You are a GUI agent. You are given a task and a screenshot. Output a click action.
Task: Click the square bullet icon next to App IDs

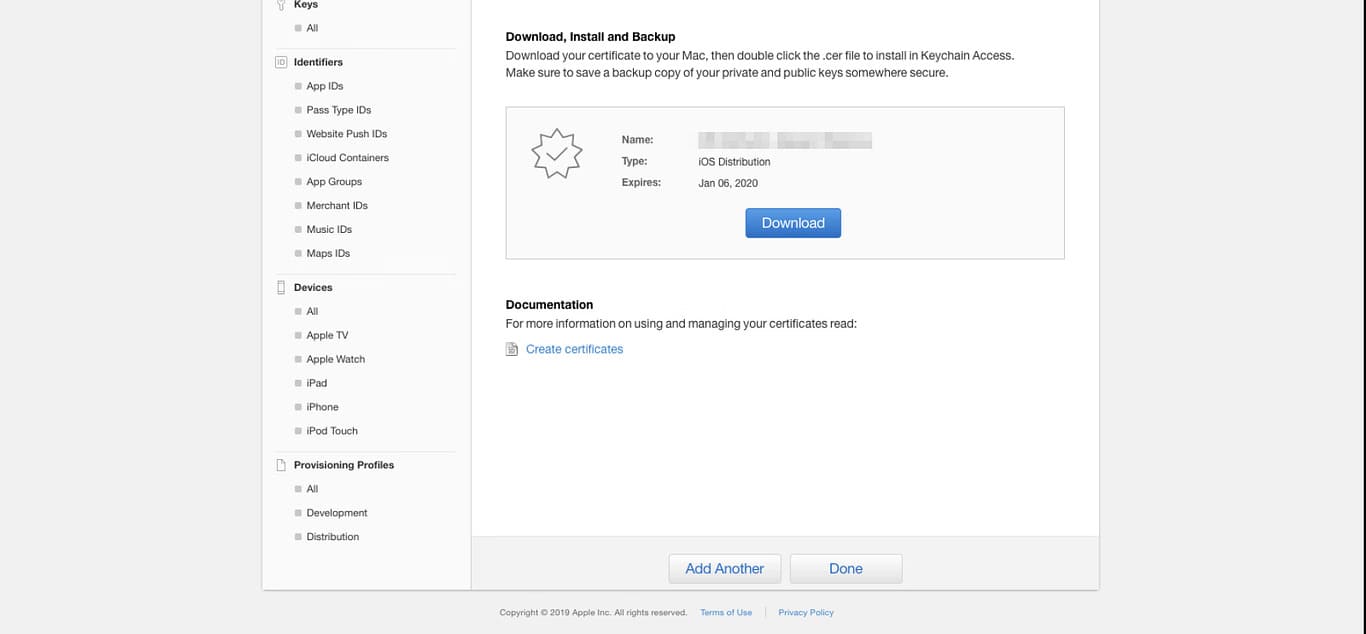pyautogui.click(x=298, y=85)
